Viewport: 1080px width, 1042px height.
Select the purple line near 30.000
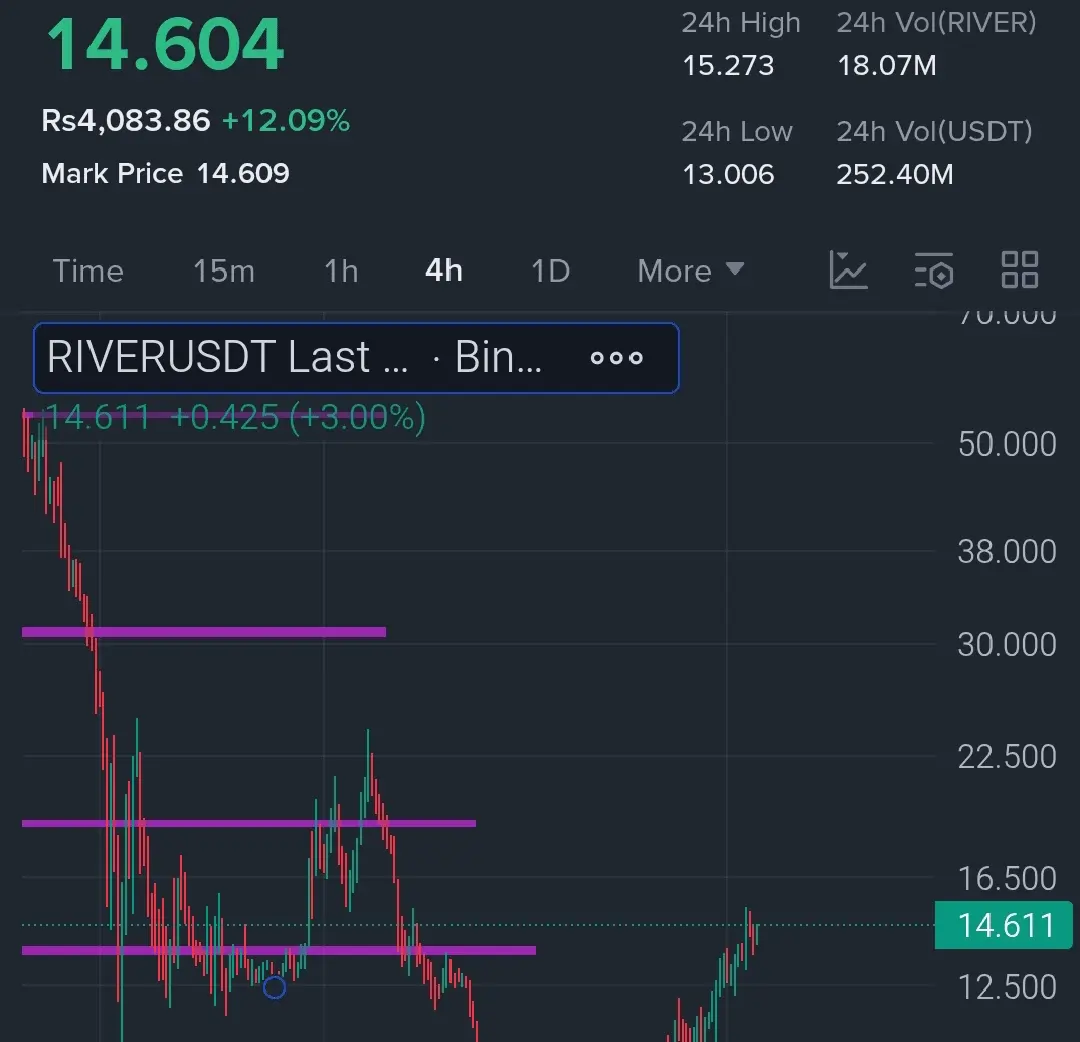tap(204, 632)
